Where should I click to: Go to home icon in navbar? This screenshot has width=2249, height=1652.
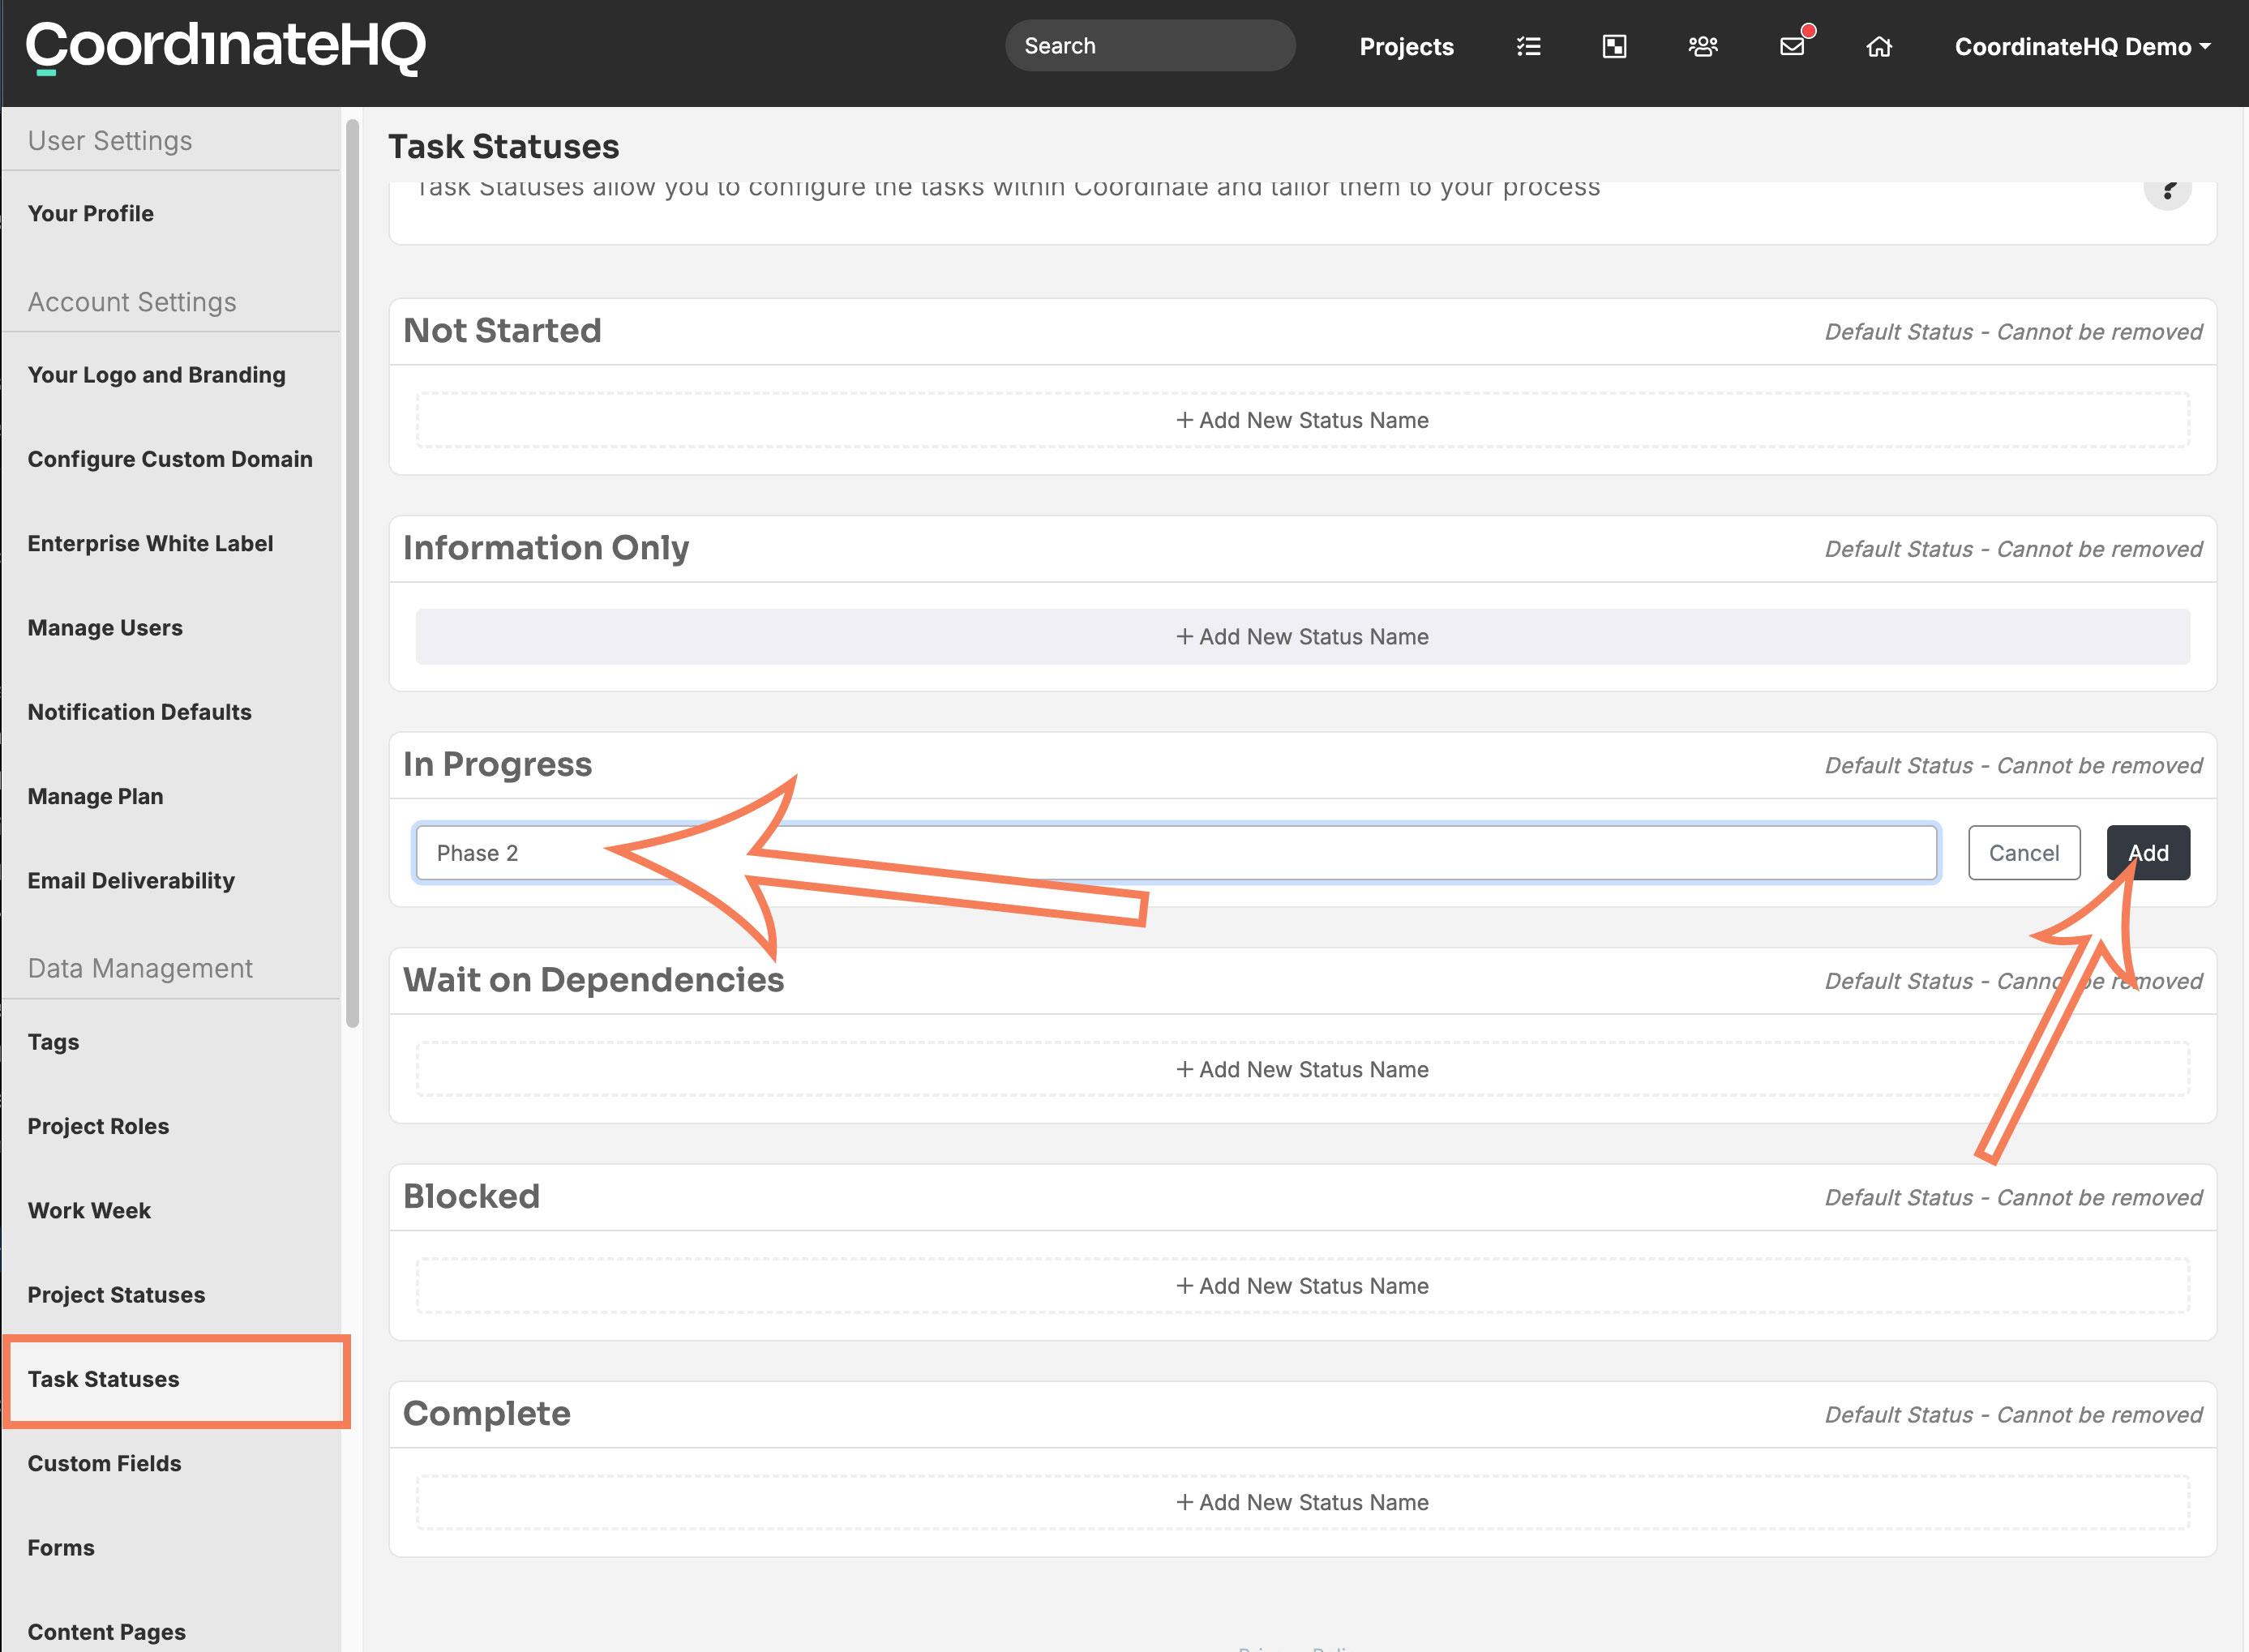(1879, 47)
